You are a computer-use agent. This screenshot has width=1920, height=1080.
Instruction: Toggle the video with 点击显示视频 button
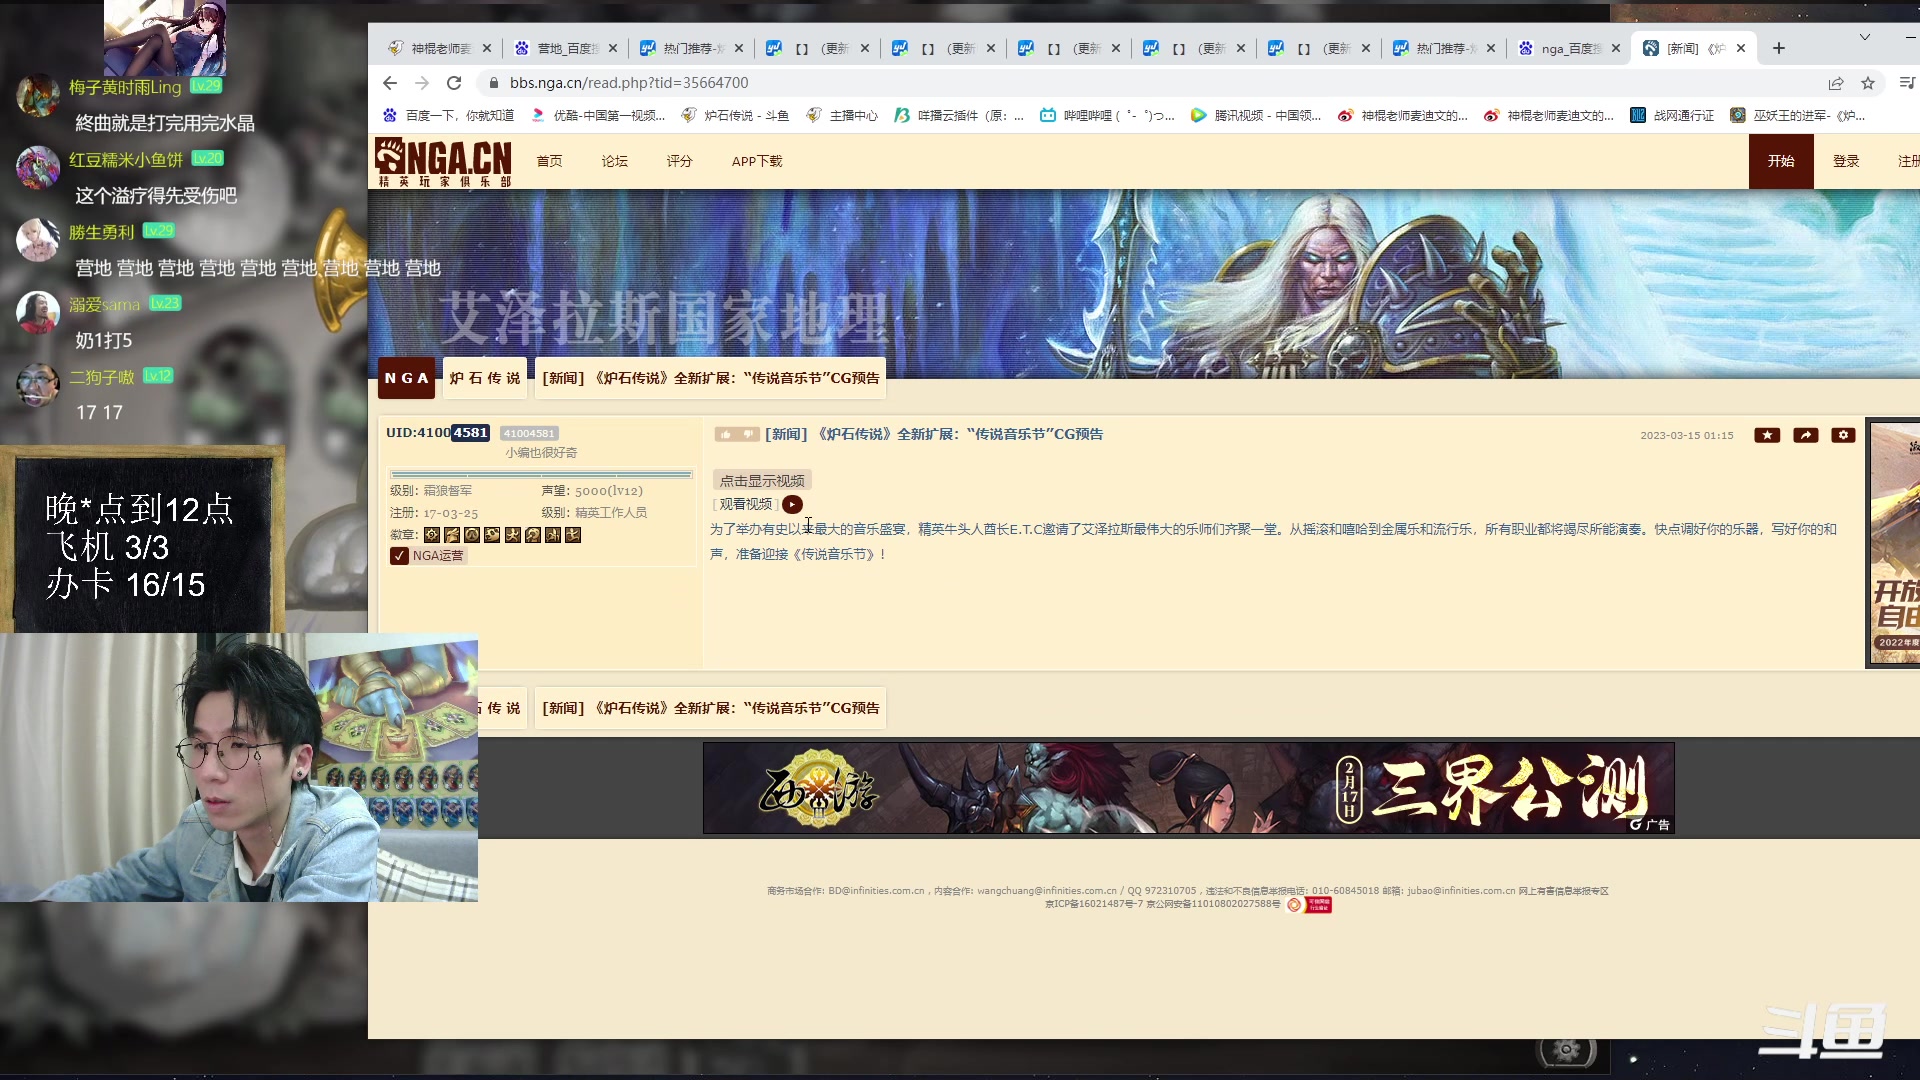click(x=761, y=480)
